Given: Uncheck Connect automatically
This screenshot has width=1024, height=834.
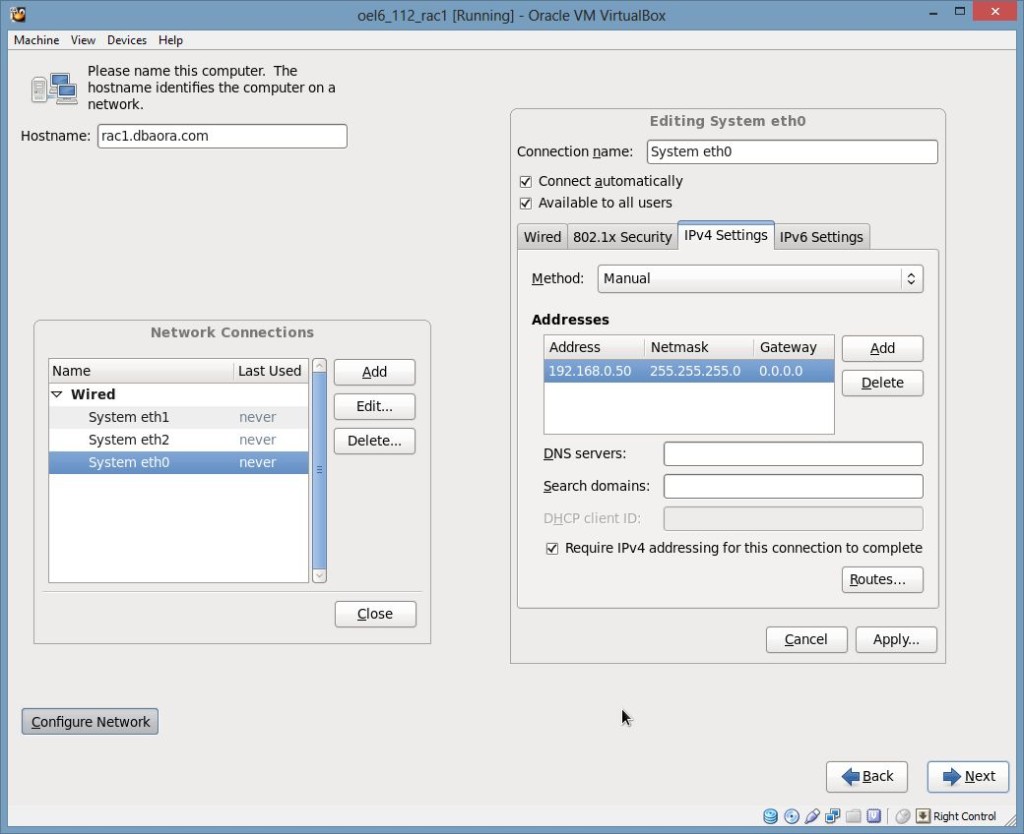Looking at the screenshot, I should pos(526,182).
